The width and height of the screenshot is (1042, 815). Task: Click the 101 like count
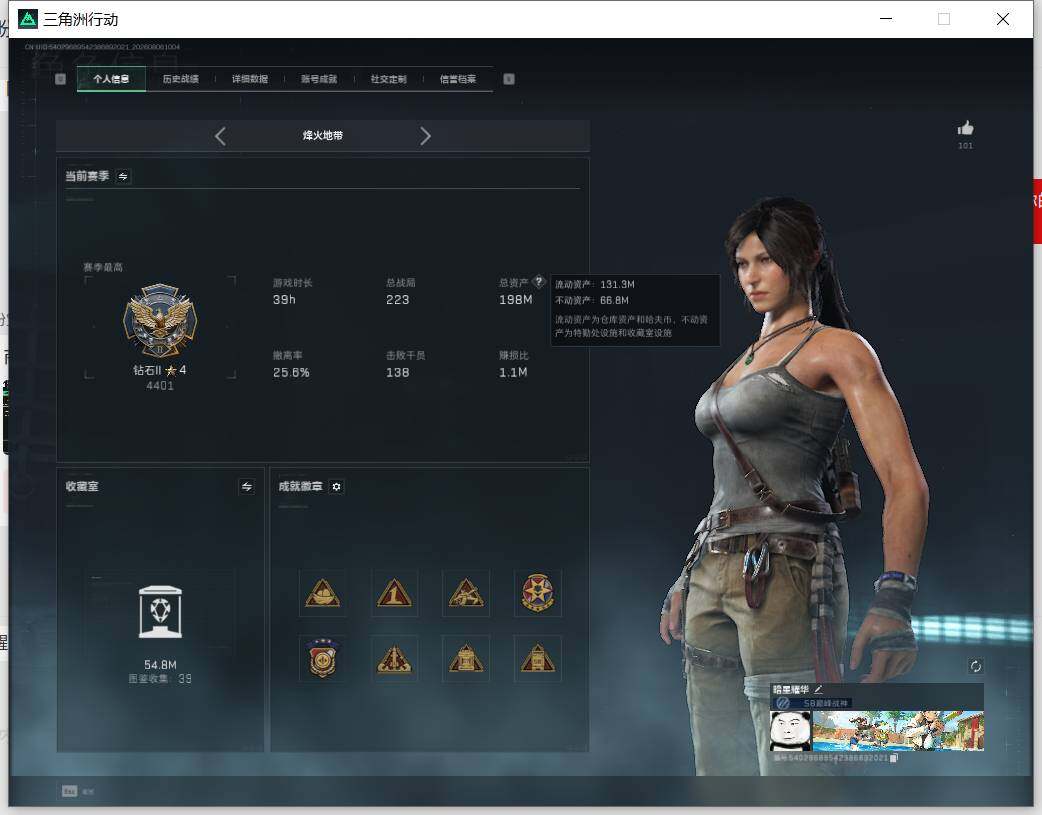coord(966,146)
